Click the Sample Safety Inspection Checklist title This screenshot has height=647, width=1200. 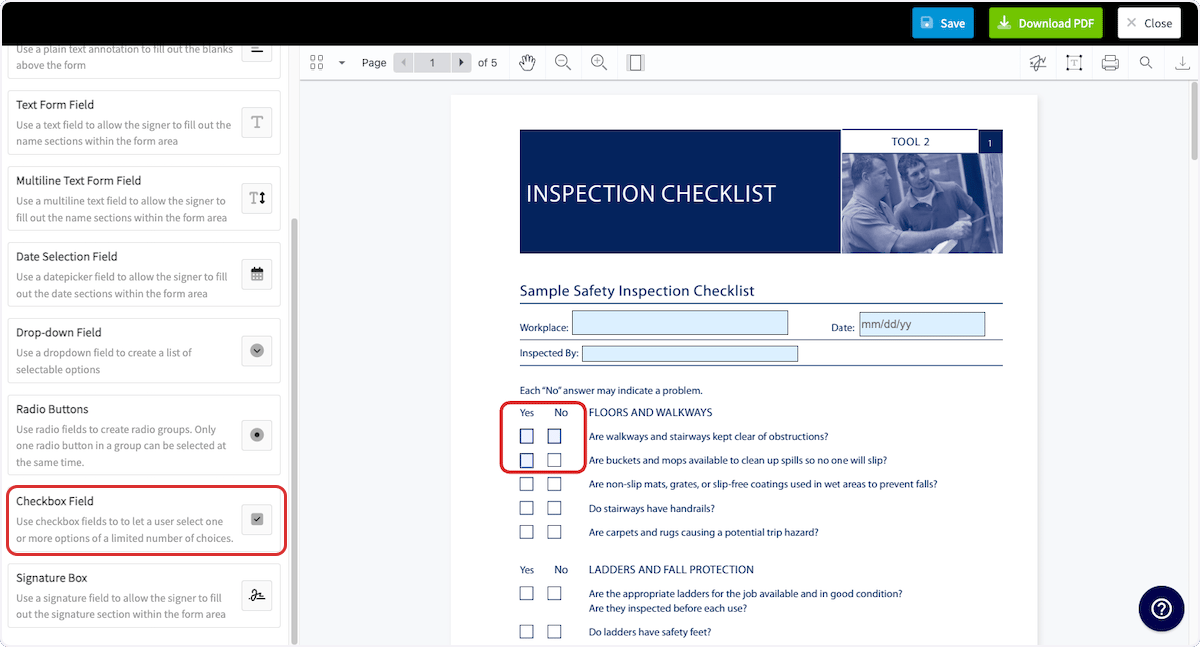pyautogui.click(x=637, y=291)
